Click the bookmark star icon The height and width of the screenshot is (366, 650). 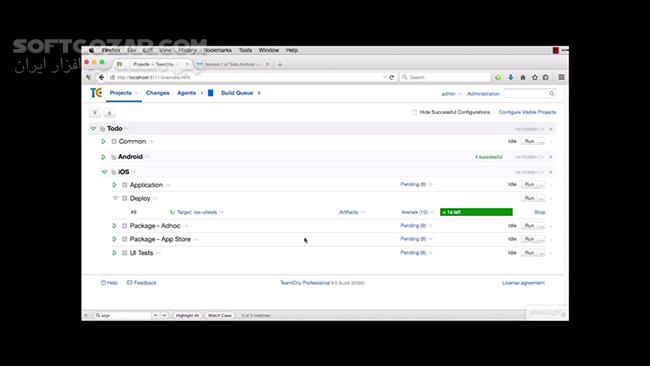tap(535, 78)
